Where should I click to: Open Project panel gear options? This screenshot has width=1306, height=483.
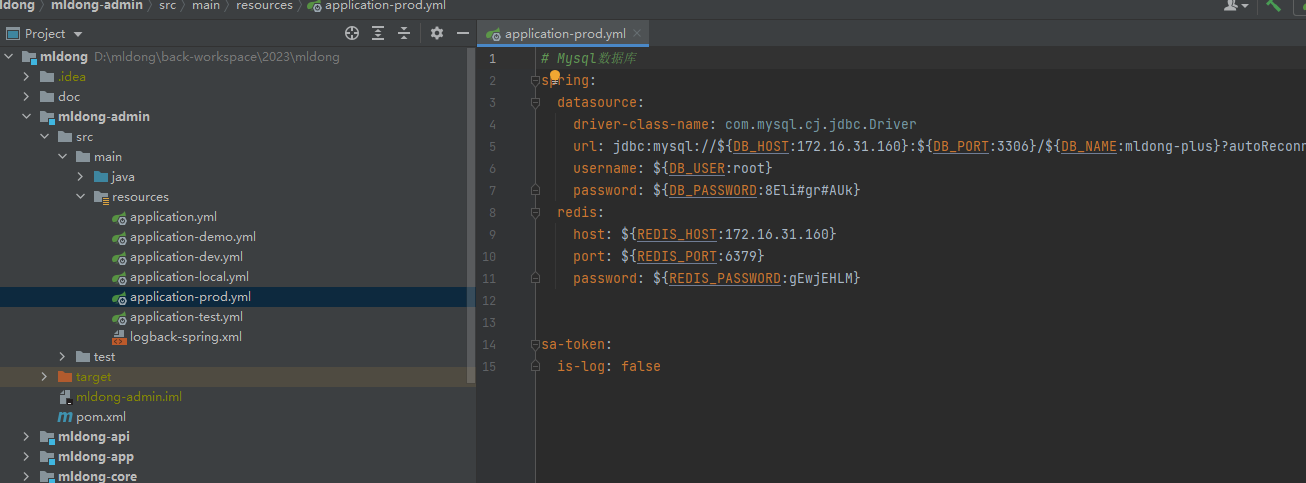click(436, 33)
